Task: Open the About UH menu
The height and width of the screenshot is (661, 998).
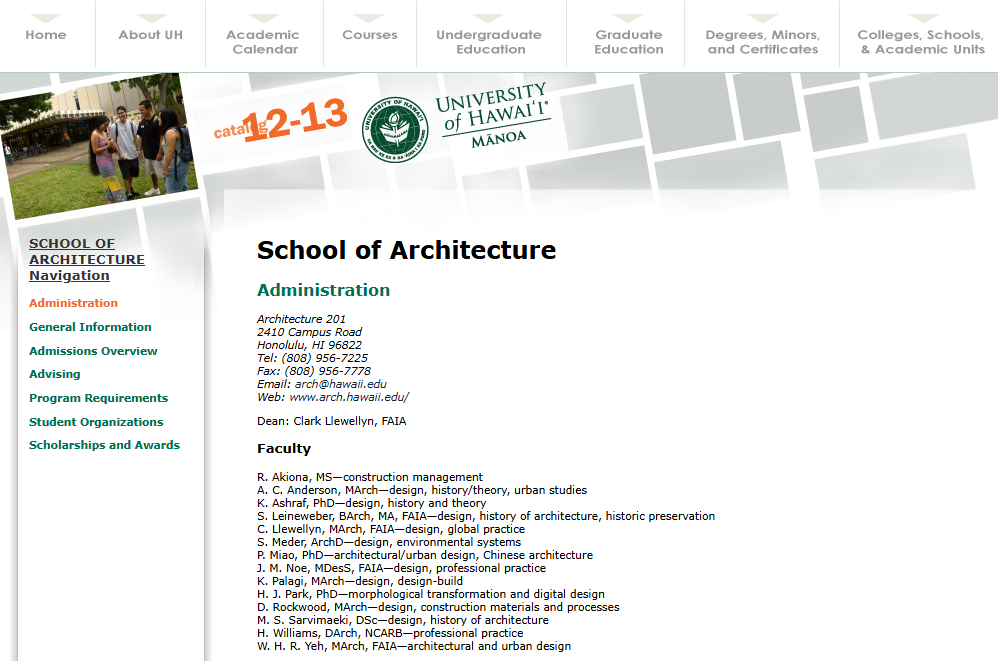Action: (150, 35)
